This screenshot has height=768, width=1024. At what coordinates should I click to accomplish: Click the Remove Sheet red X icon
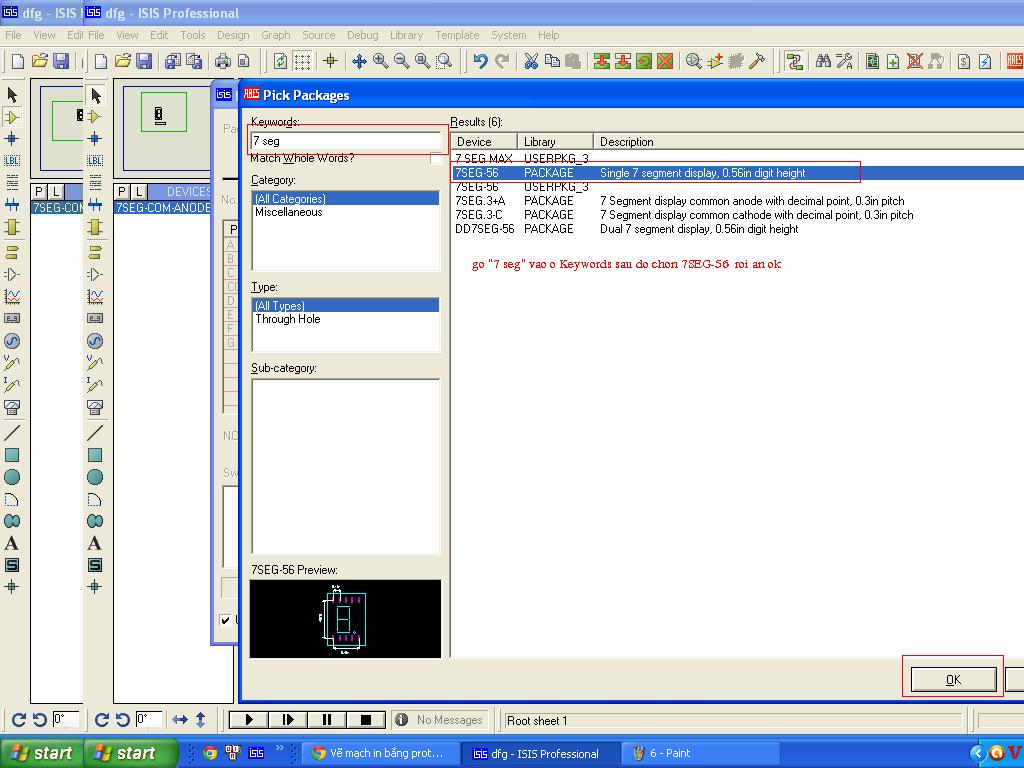[x=914, y=61]
